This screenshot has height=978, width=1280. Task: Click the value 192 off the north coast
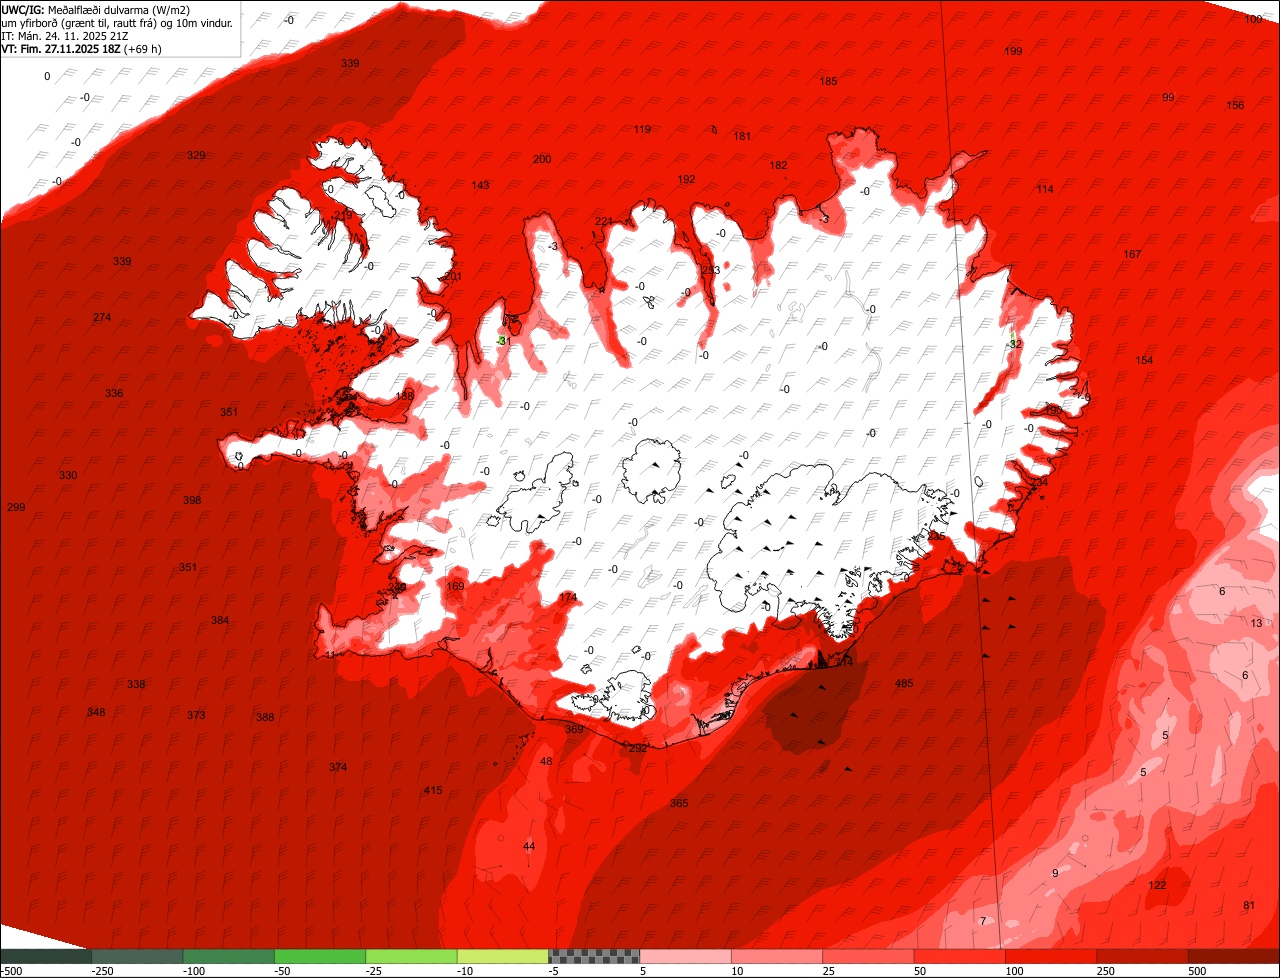click(686, 179)
